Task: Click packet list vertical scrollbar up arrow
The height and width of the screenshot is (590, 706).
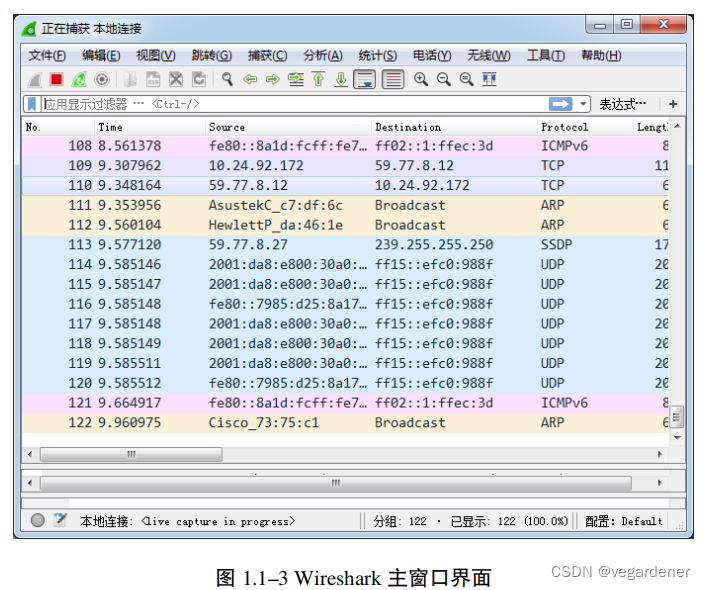Action: [677, 126]
